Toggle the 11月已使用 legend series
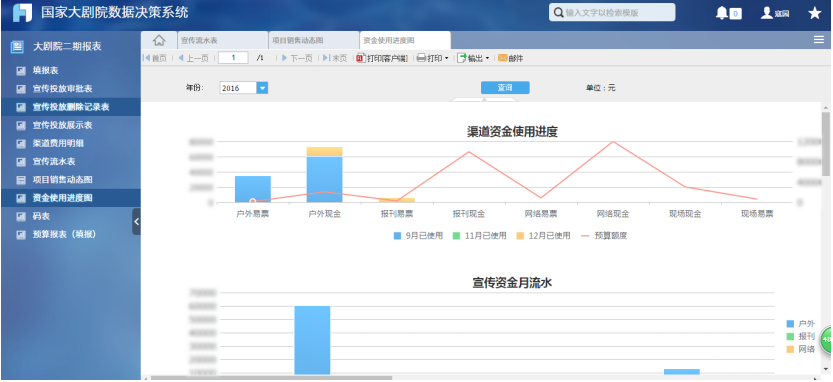Image resolution: width=833 pixels, height=382 pixels. click(480, 236)
